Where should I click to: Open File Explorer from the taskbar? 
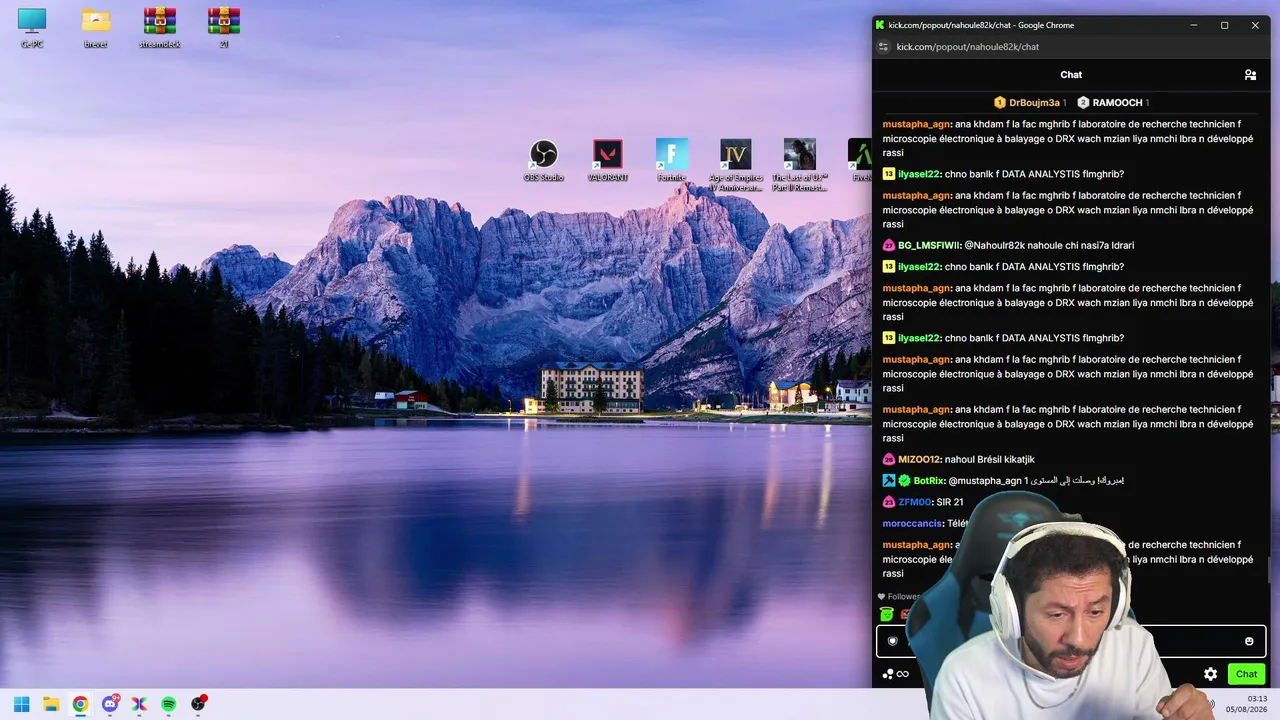click(x=51, y=704)
